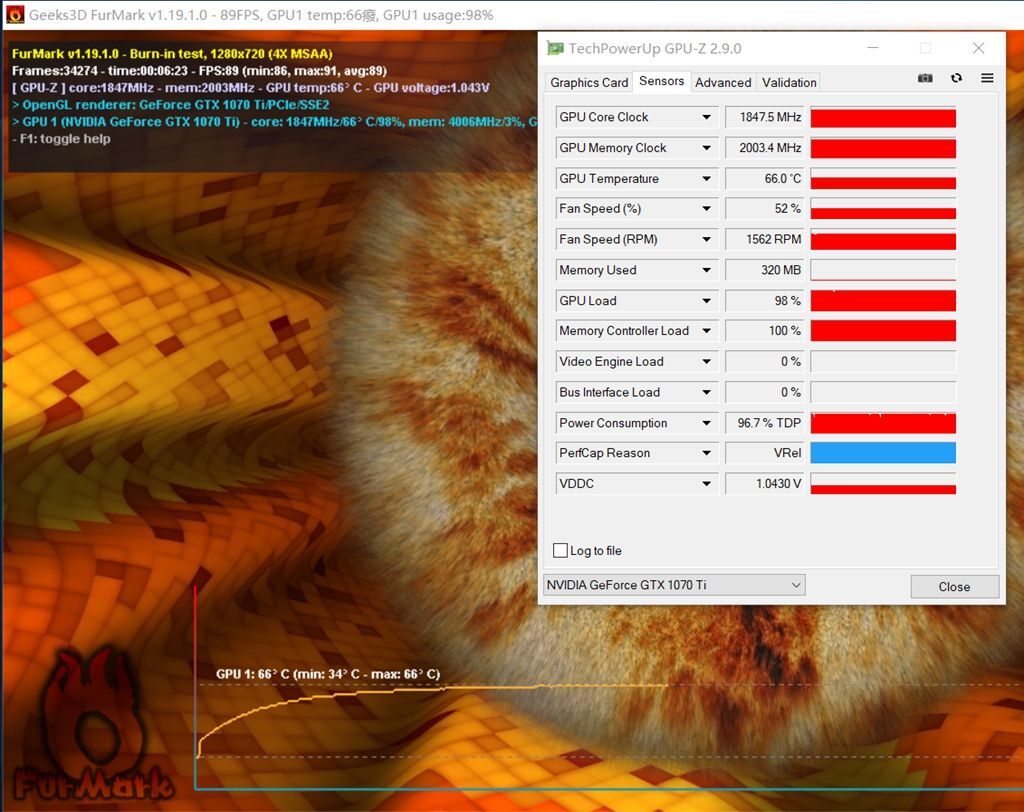1024x812 pixels.
Task: Click the 52 % fan speed value
Action: pos(763,208)
